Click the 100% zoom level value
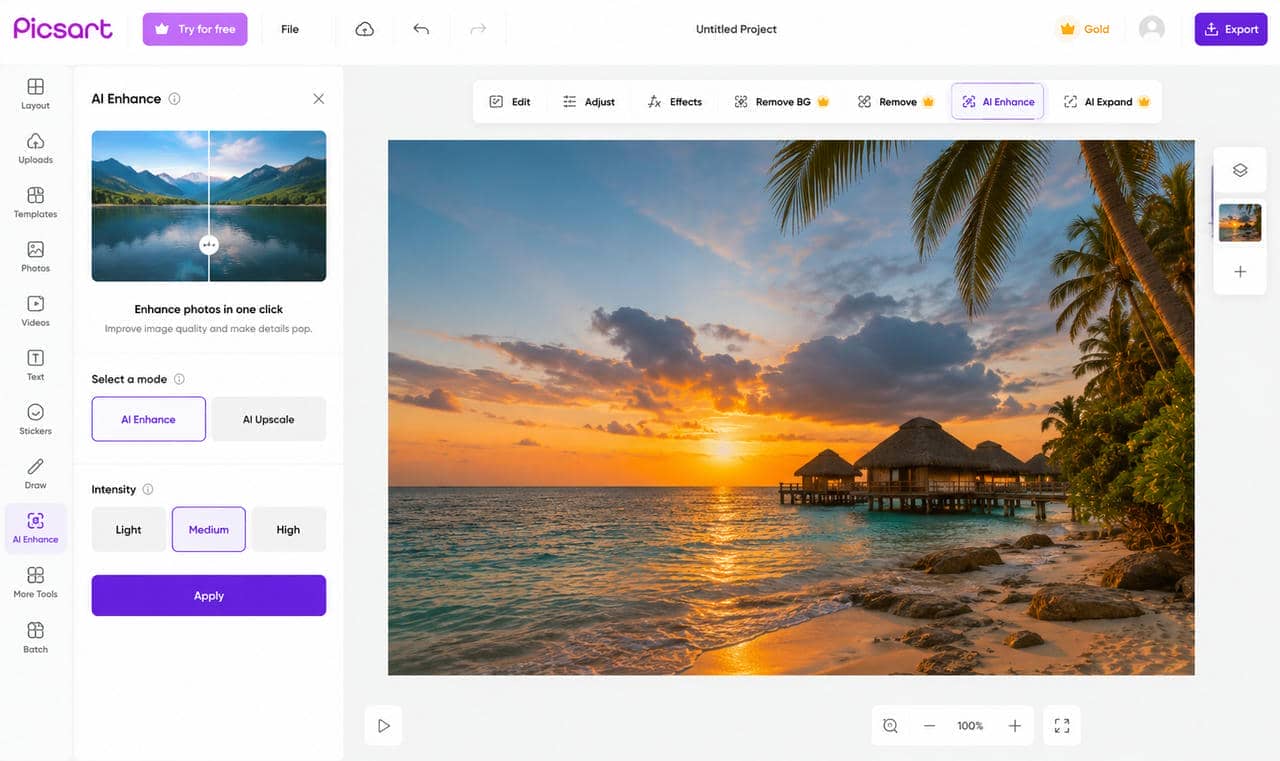Image resolution: width=1280 pixels, height=761 pixels. coord(970,726)
